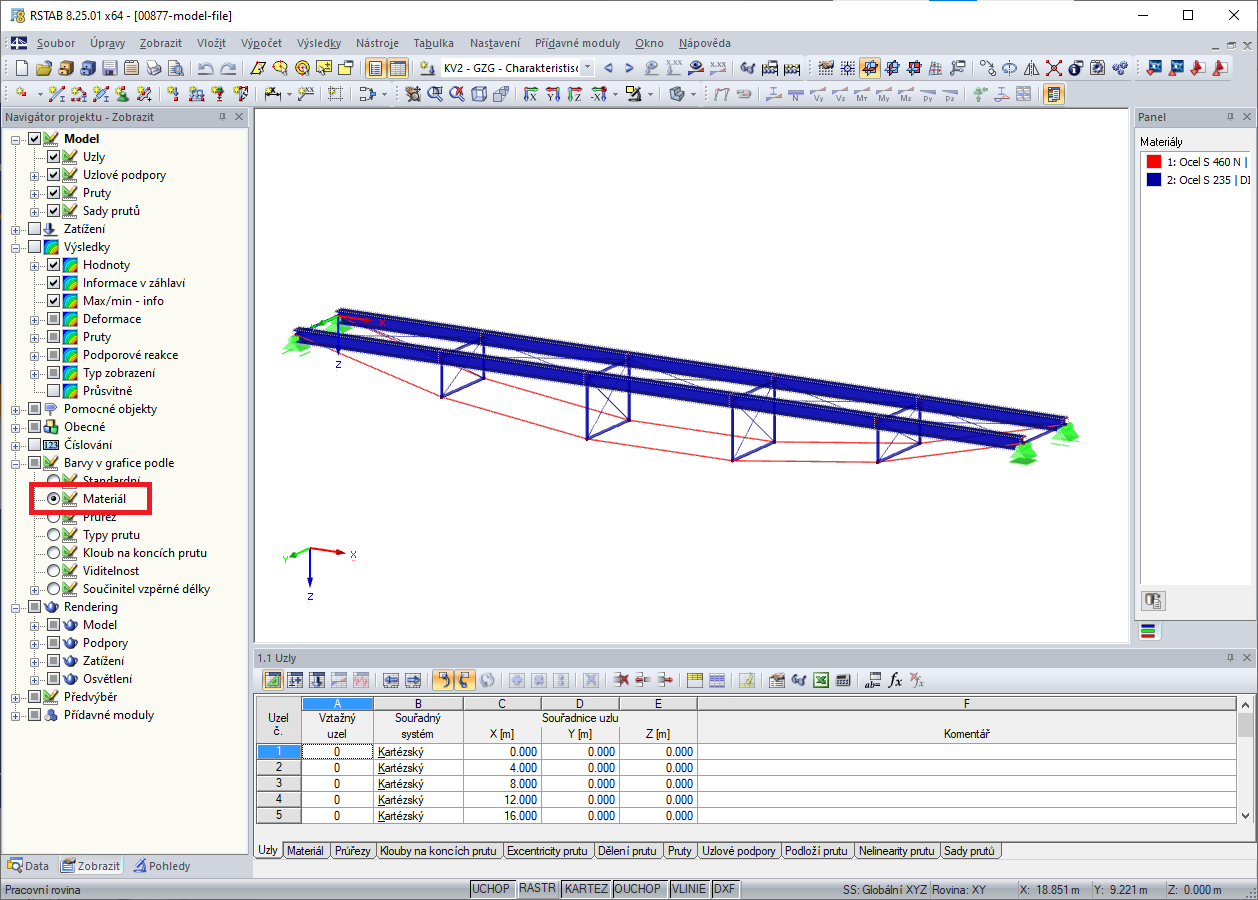
Task: Show bending moment Mz diagram icon
Action: pos(906,94)
